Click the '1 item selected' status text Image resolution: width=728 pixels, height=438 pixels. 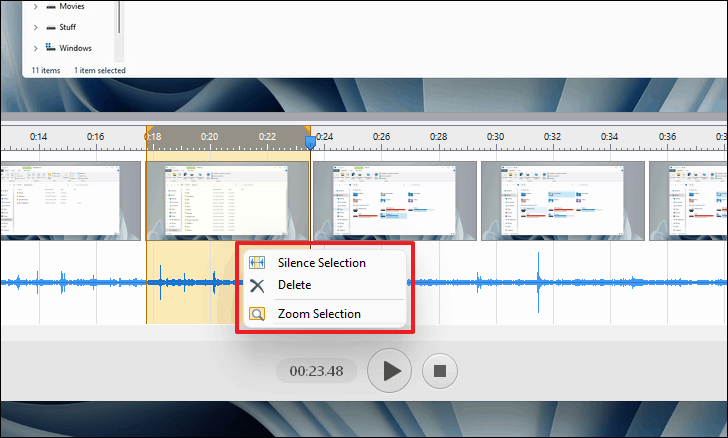pos(100,71)
